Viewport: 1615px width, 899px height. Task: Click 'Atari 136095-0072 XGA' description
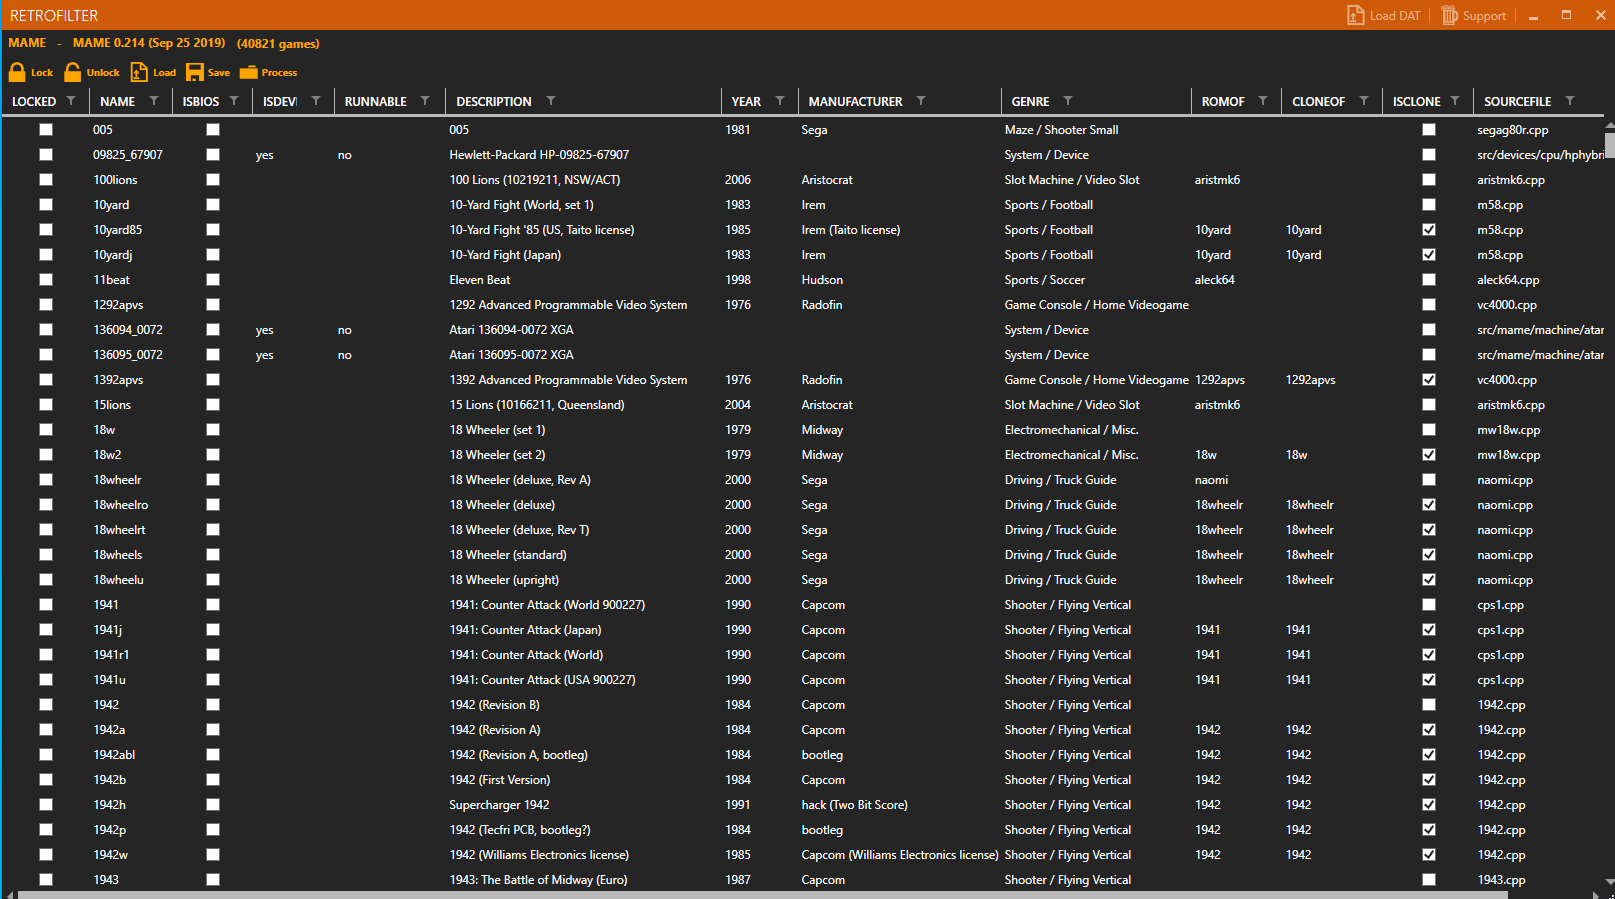coord(511,355)
